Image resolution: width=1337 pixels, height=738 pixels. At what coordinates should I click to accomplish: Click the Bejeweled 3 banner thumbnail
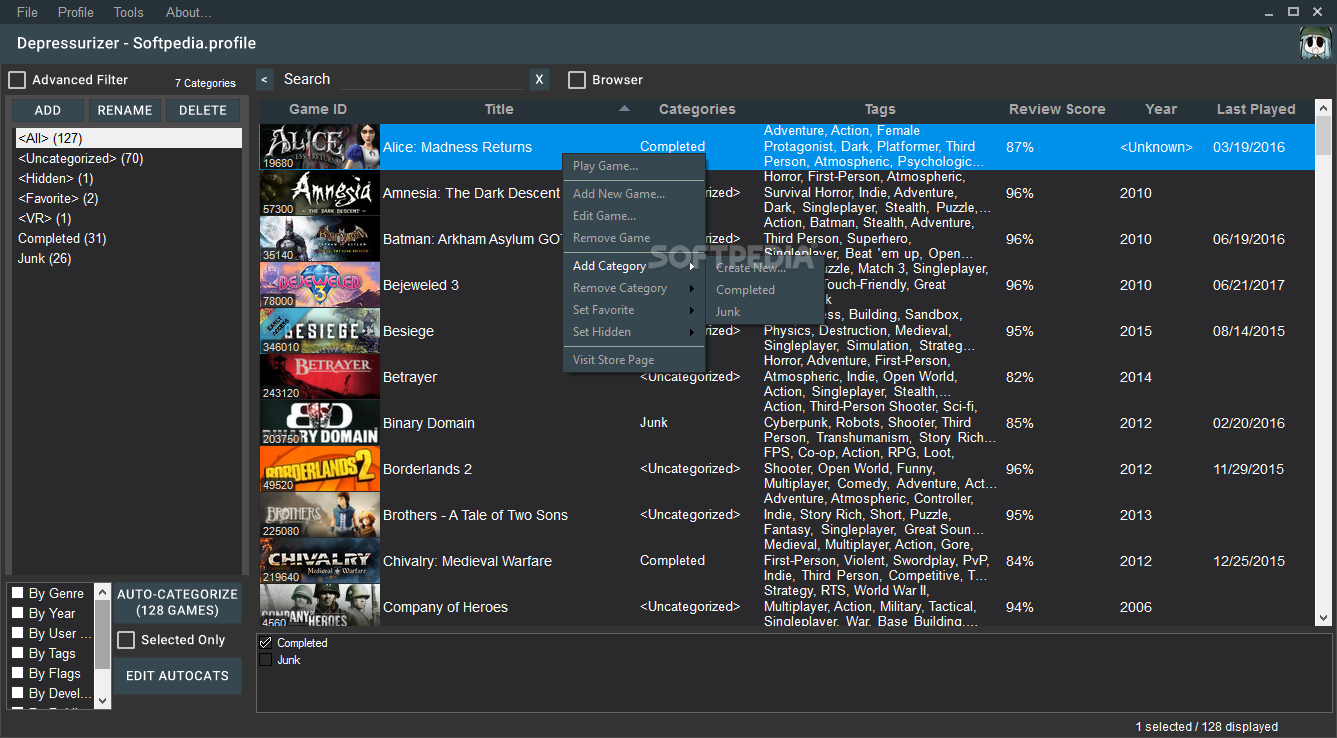(320, 285)
